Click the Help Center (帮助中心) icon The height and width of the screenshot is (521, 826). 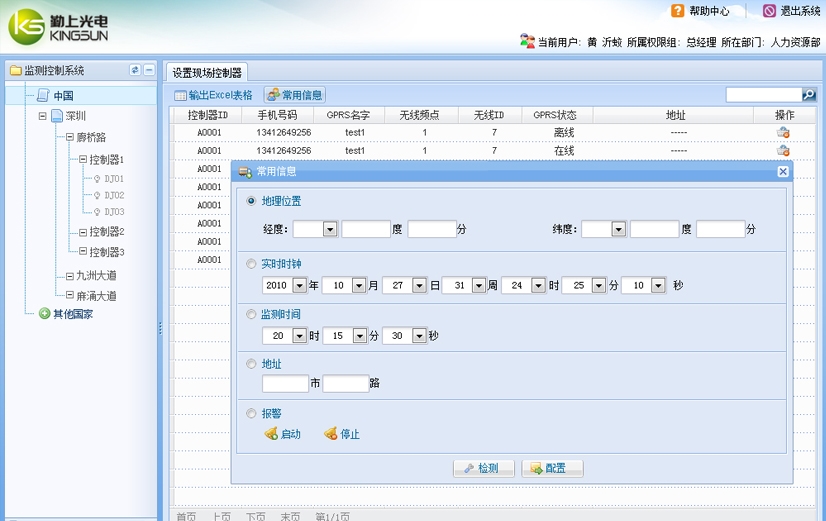679,11
